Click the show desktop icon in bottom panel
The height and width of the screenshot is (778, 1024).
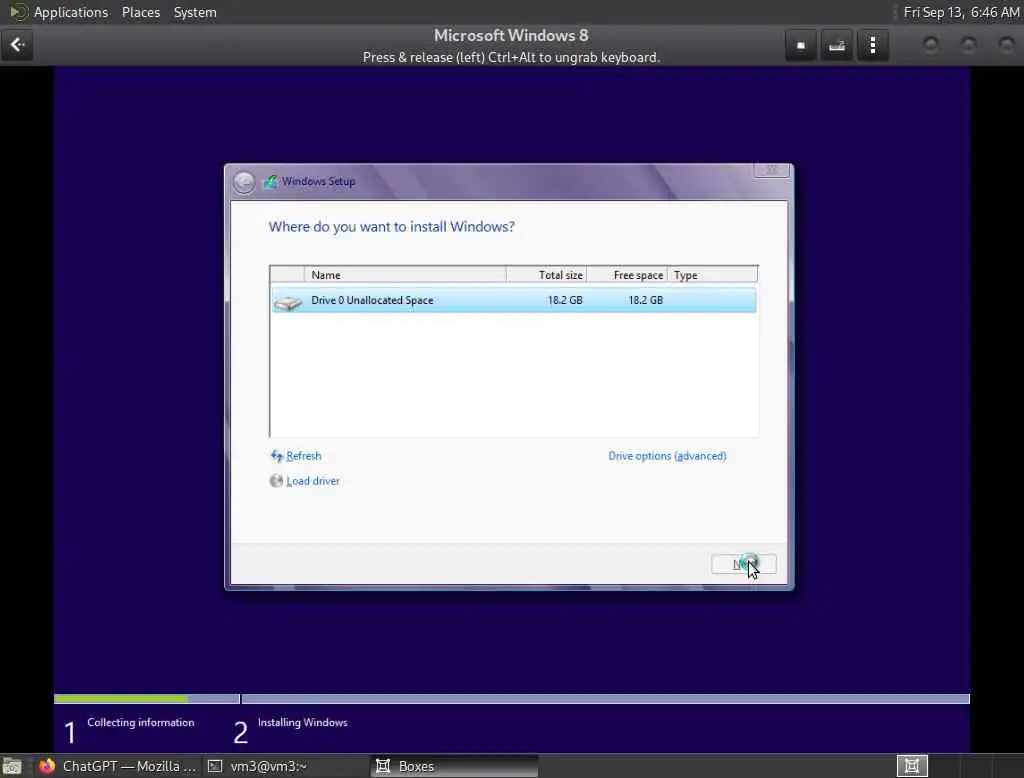(x=12, y=766)
